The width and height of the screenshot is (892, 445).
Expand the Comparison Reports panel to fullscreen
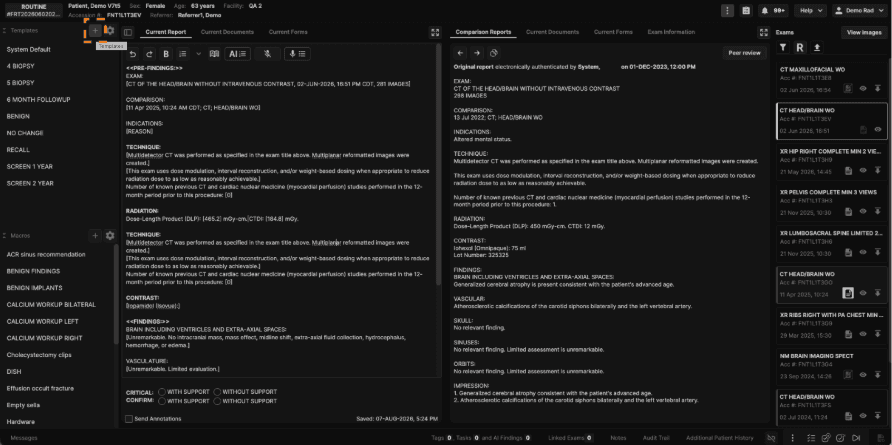(763, 32)
